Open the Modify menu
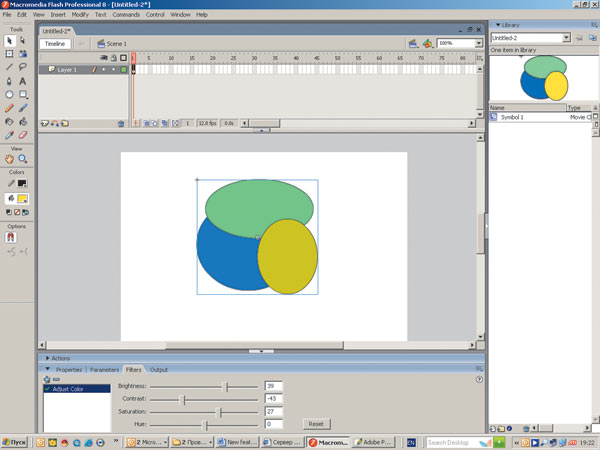Viewport: 600px width, 450px height. (80, 15)
